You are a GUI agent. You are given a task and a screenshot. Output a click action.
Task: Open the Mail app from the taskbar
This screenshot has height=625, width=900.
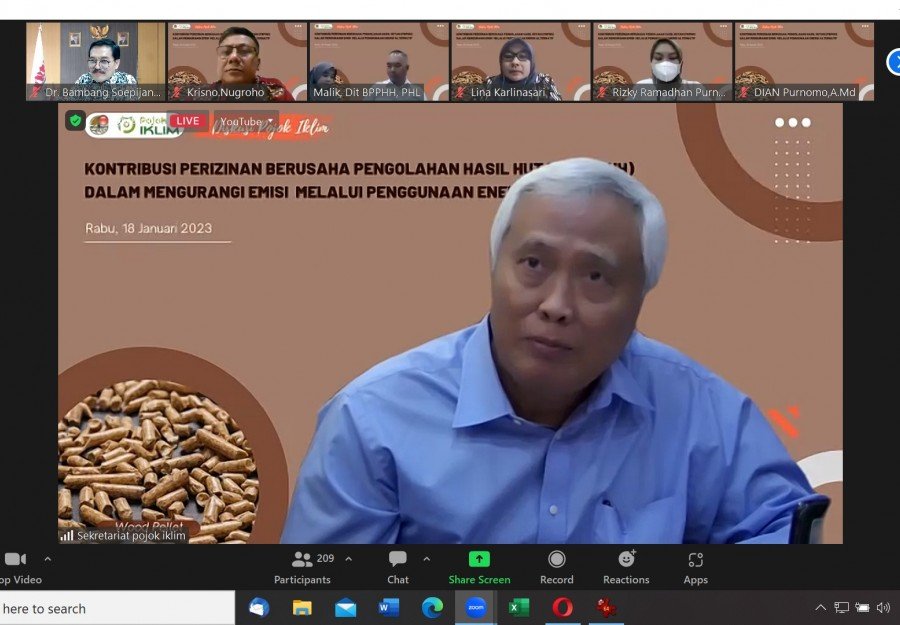346,607
